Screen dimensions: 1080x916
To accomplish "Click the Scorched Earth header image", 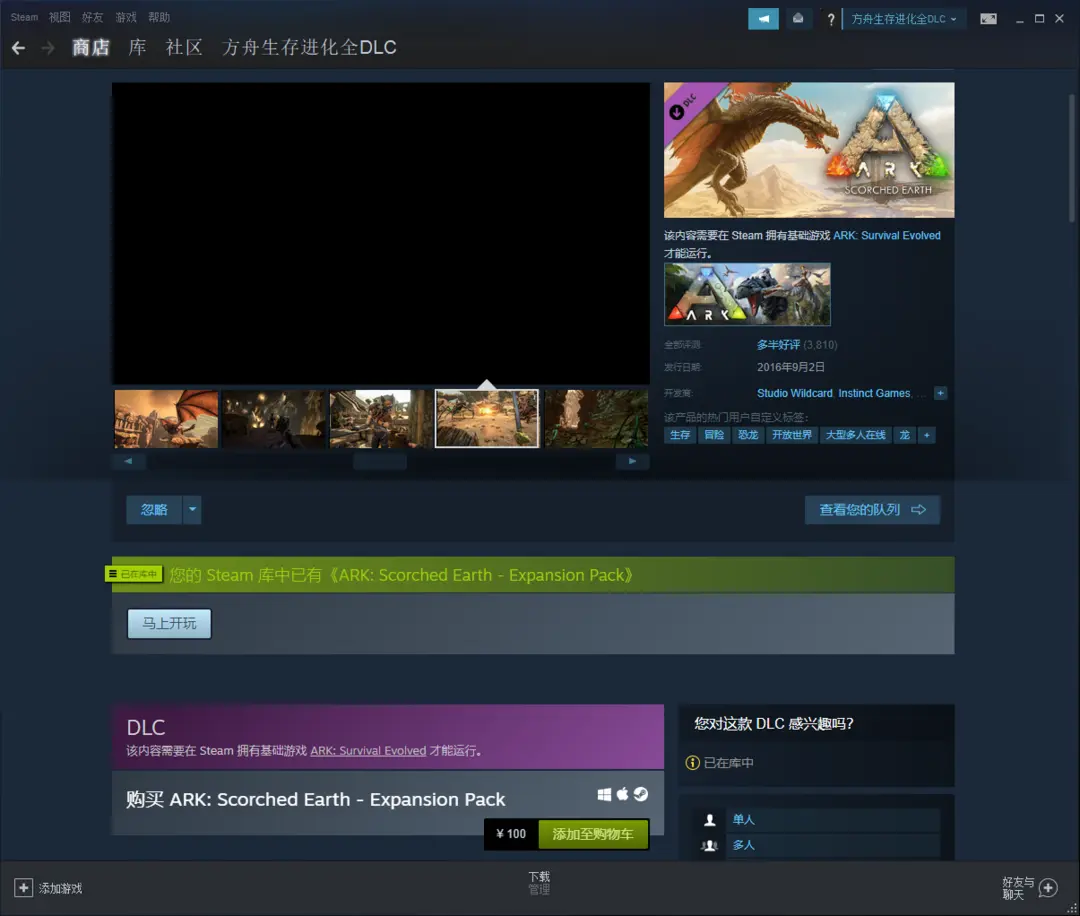I will 809,150.
